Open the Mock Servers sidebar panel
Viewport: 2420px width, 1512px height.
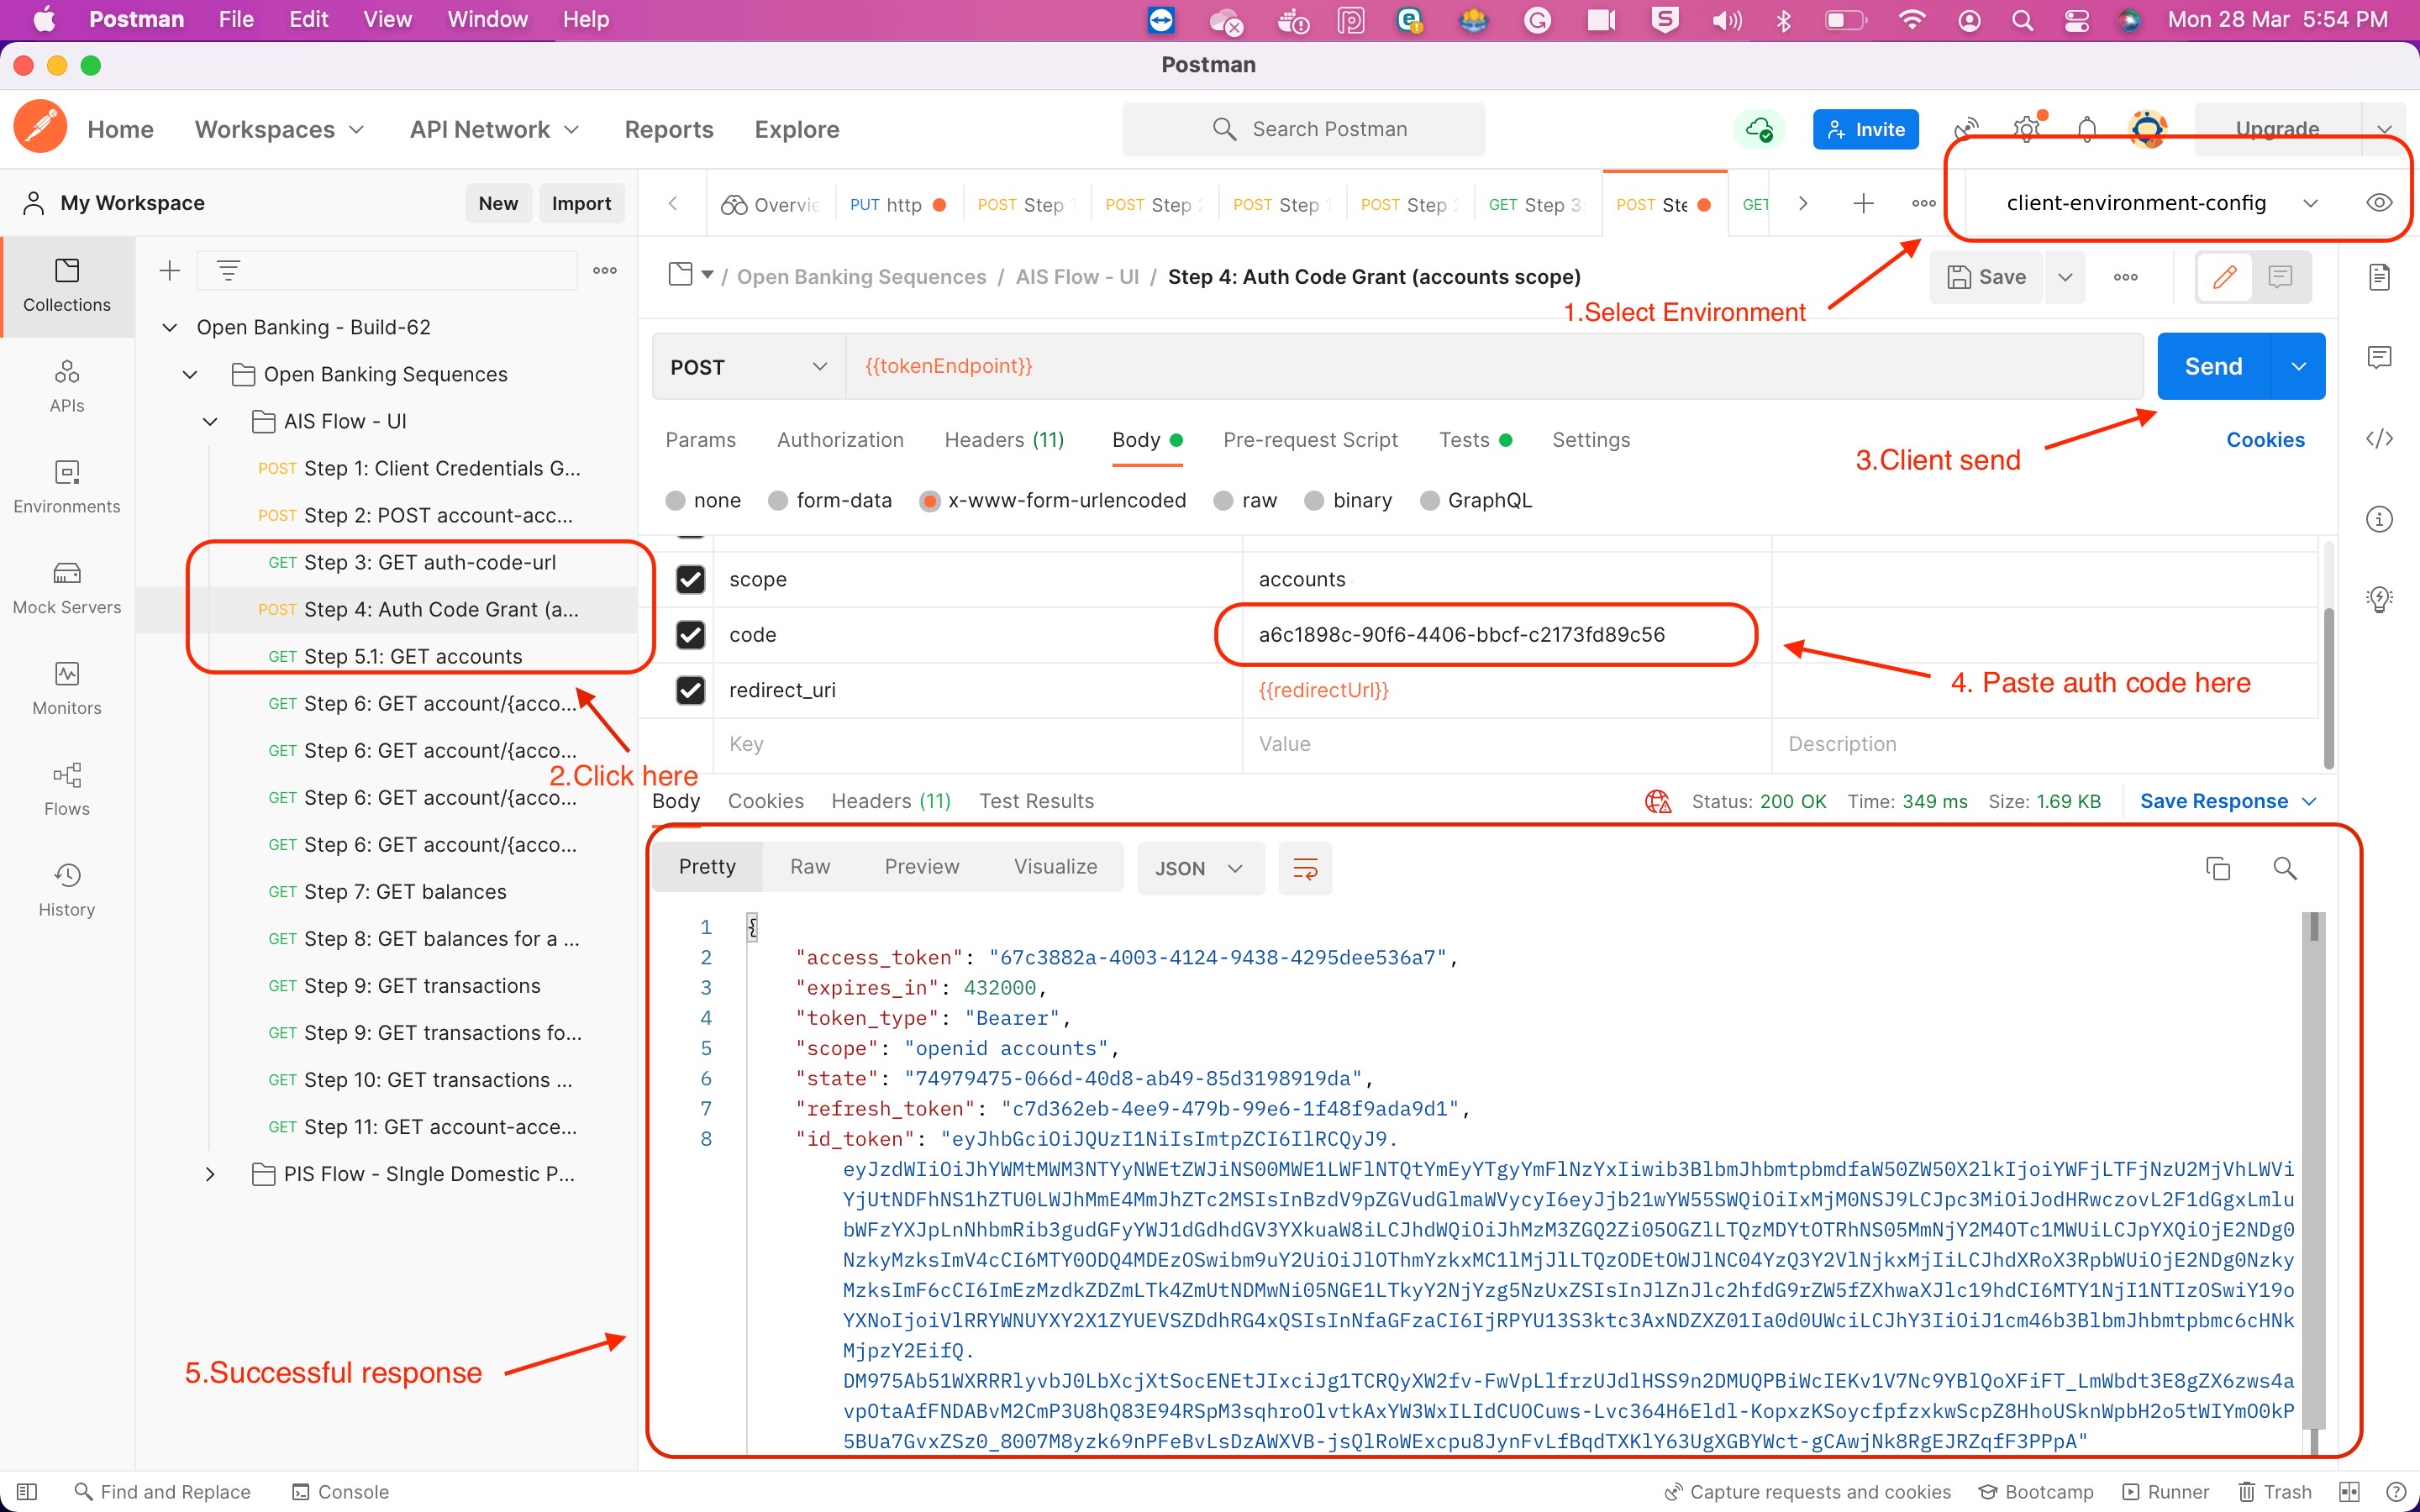pyautogui.click(x=67, y=588)
